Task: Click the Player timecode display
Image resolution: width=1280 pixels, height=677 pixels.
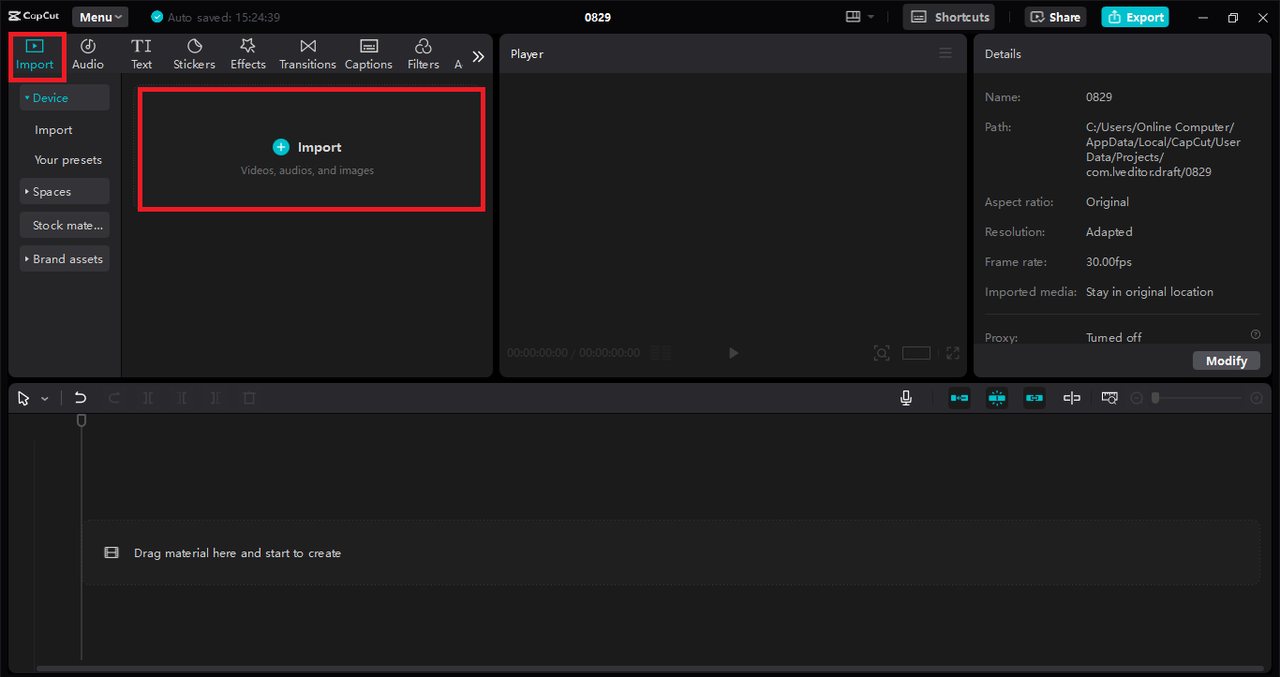Action: (x=573, y=353)
